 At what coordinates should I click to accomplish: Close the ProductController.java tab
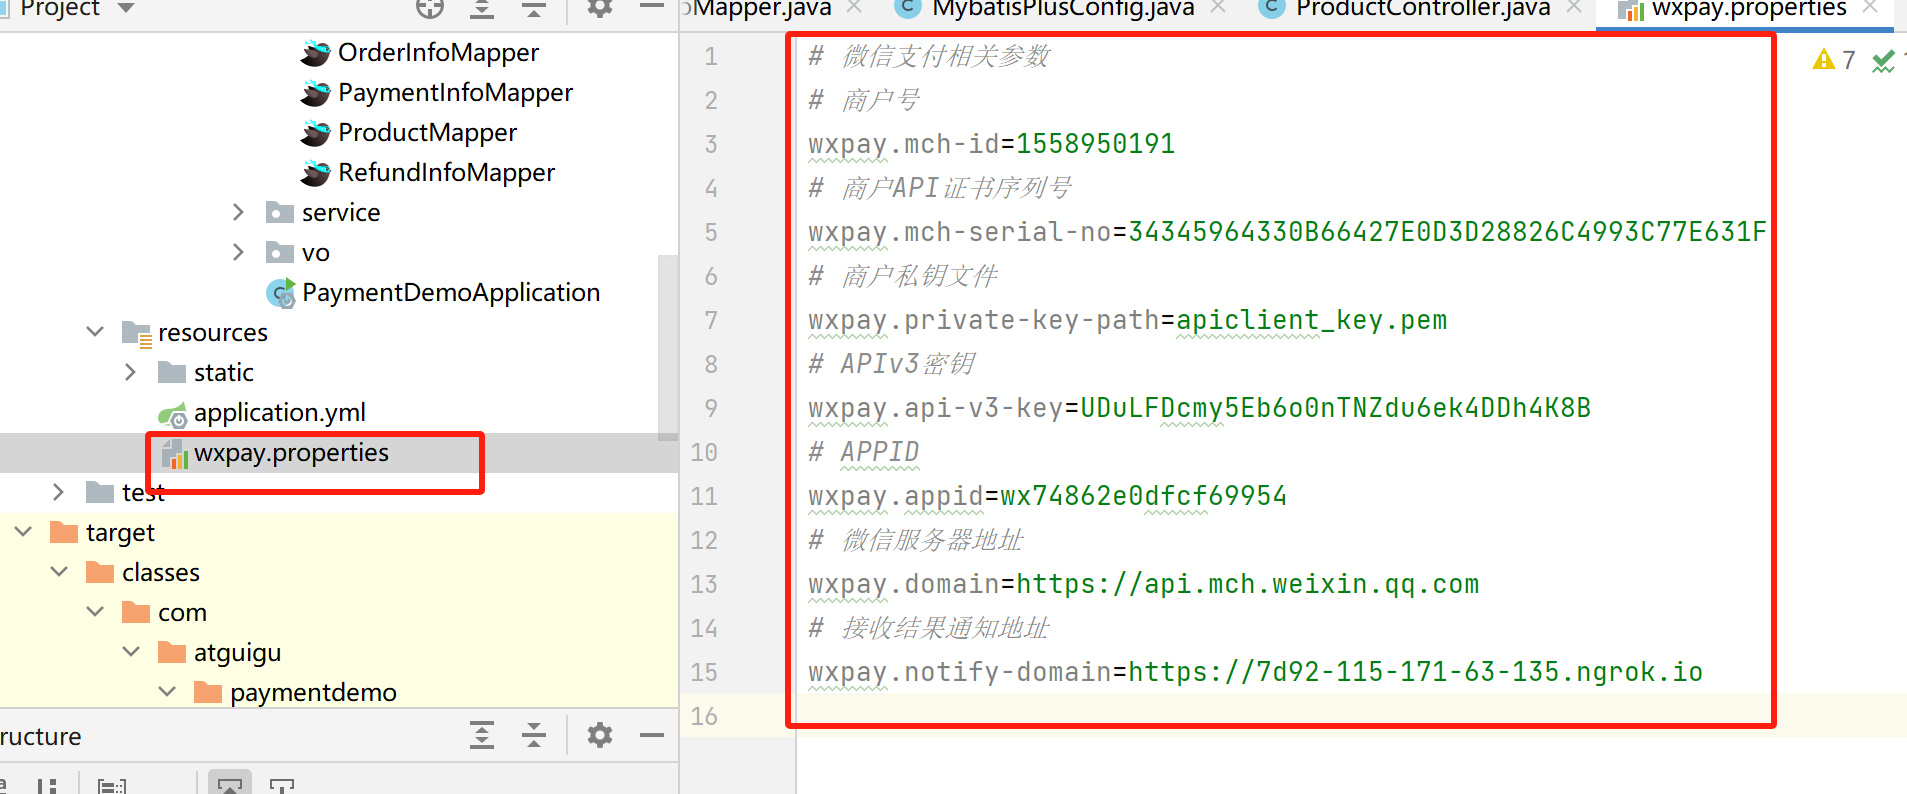pyautogui.click(x=1574, y=7)
